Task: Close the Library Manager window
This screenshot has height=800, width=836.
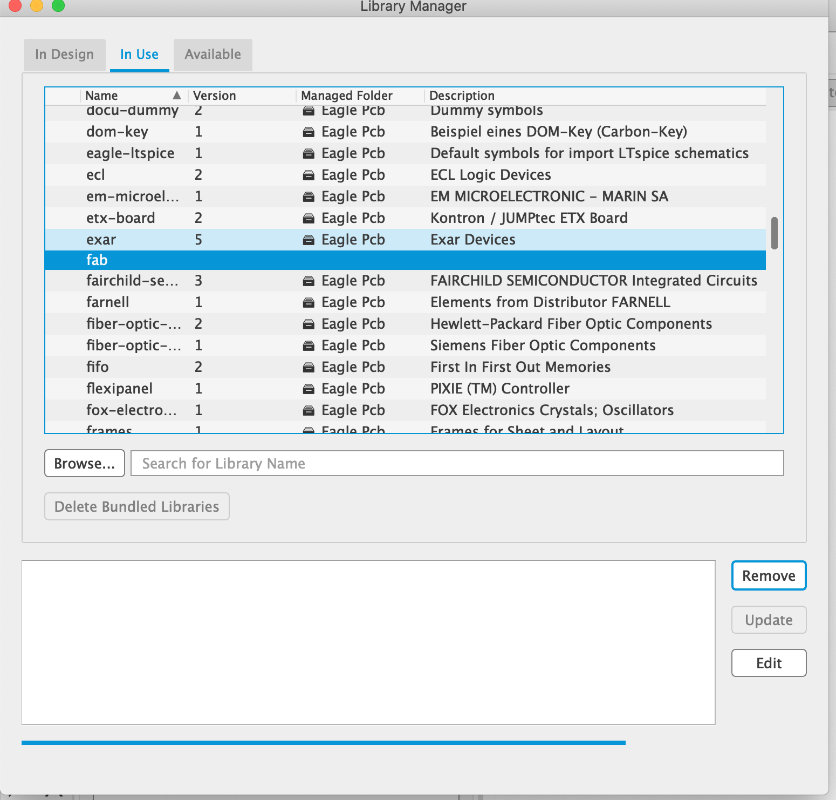Action: point(15,6)
